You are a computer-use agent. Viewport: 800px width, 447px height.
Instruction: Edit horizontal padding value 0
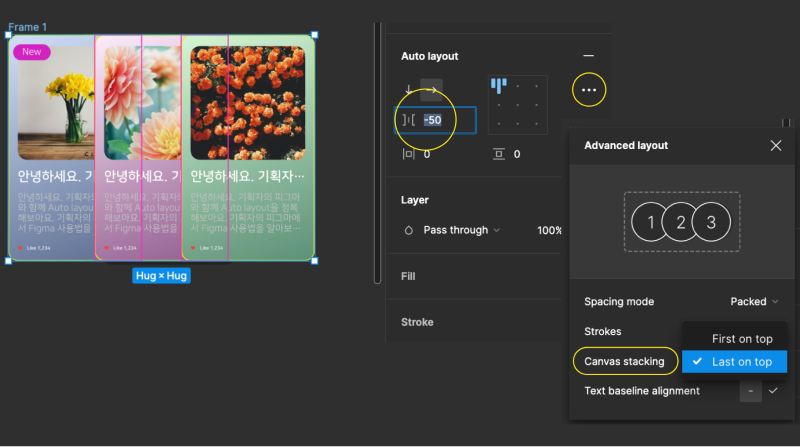point(427,154)
